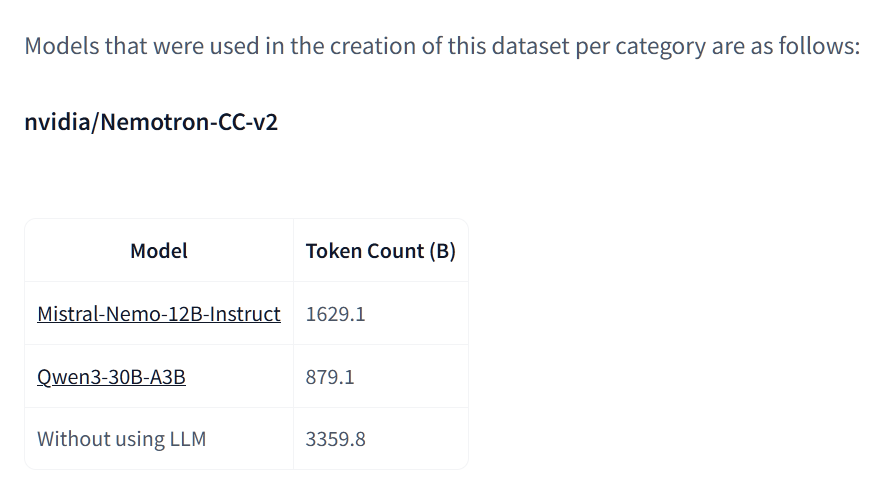
Task: Click the word Models starting the sentence
Action: click(62, 46)
